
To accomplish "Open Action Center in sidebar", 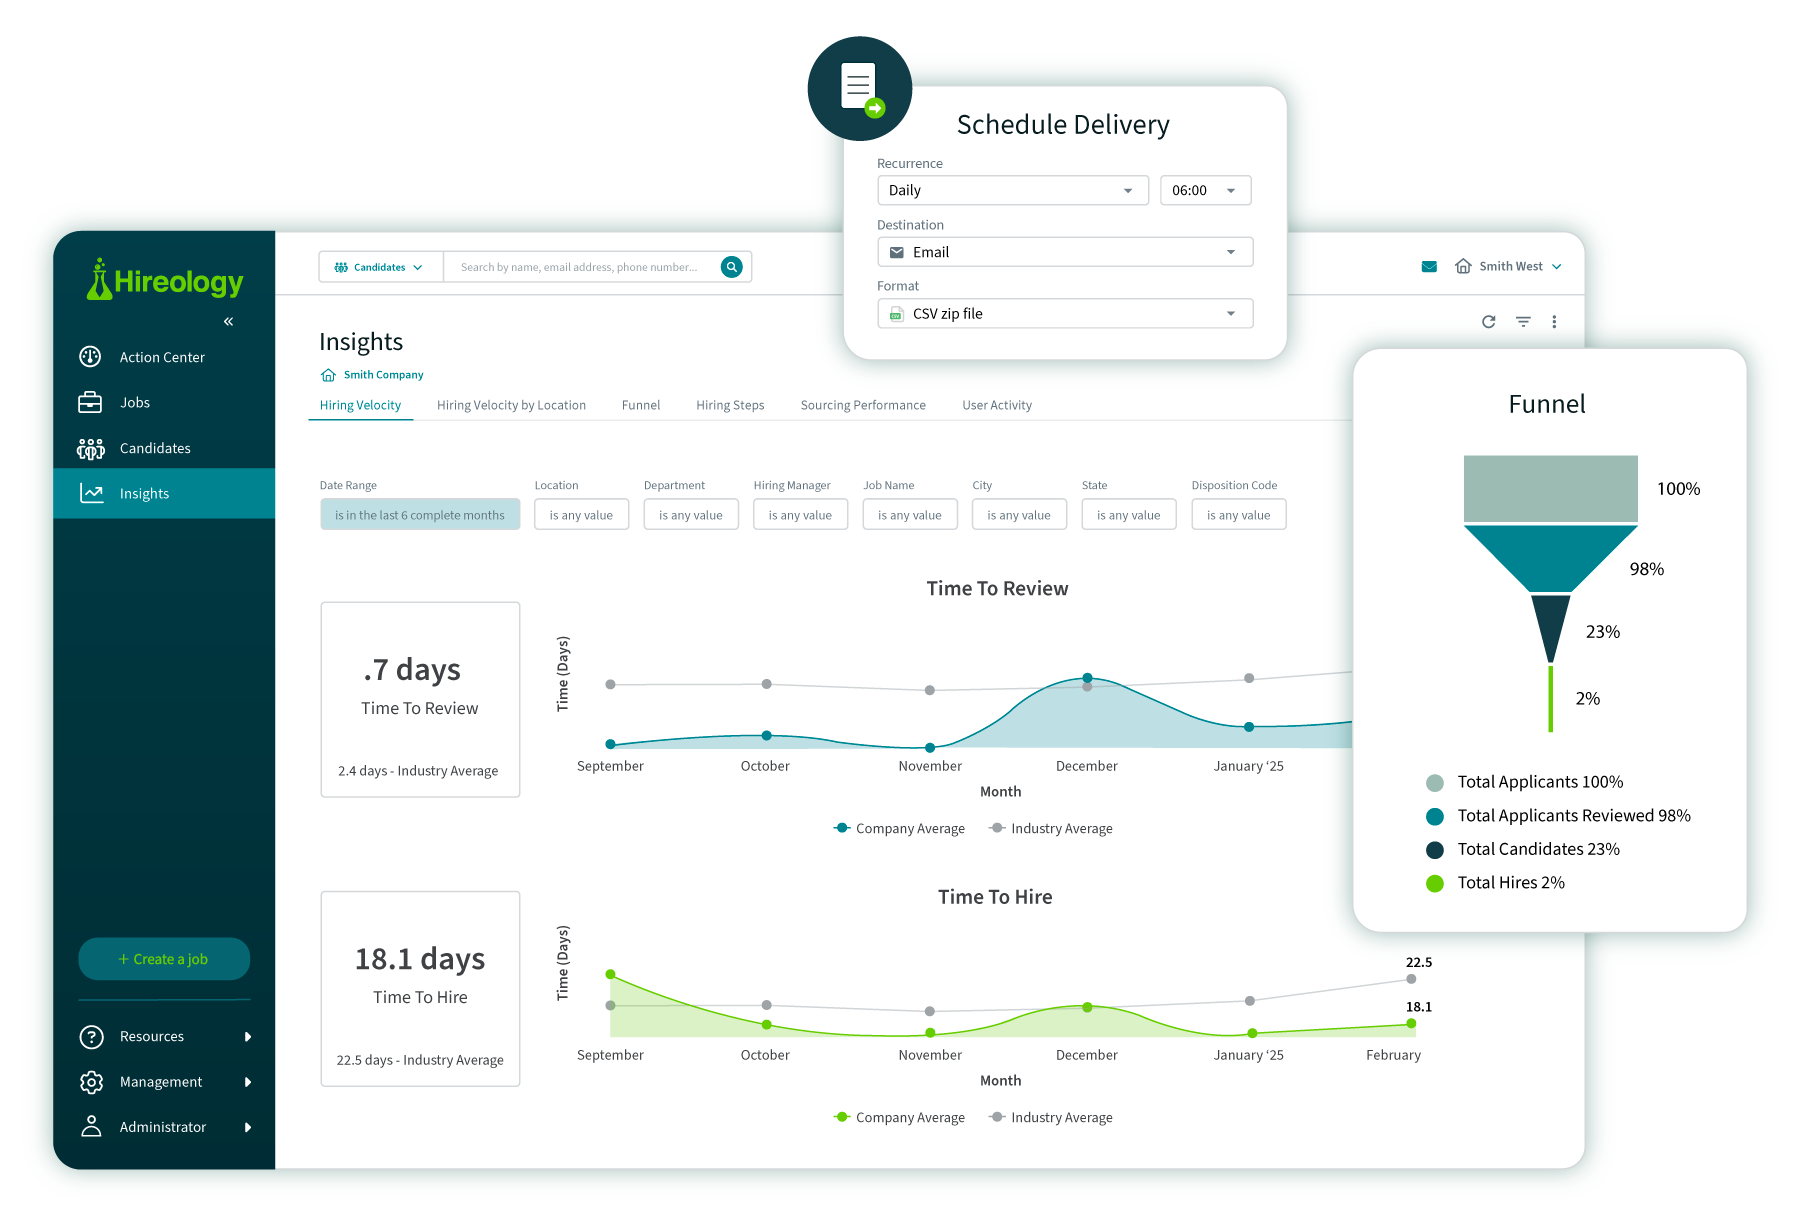I will click(164, 357).
